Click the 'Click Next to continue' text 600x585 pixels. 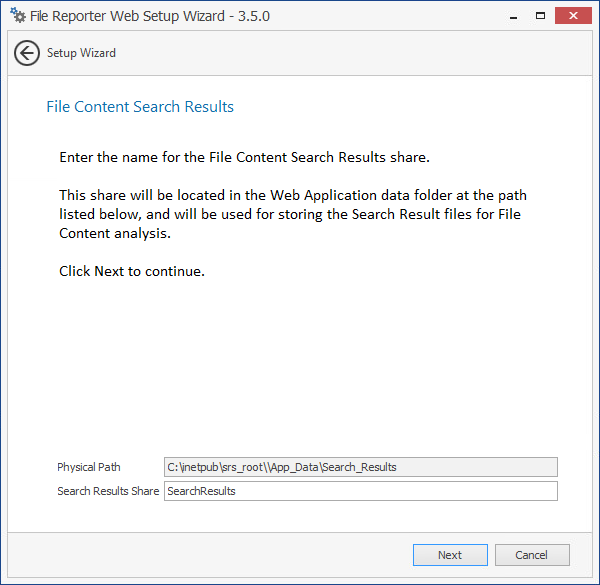pos(132,271)
